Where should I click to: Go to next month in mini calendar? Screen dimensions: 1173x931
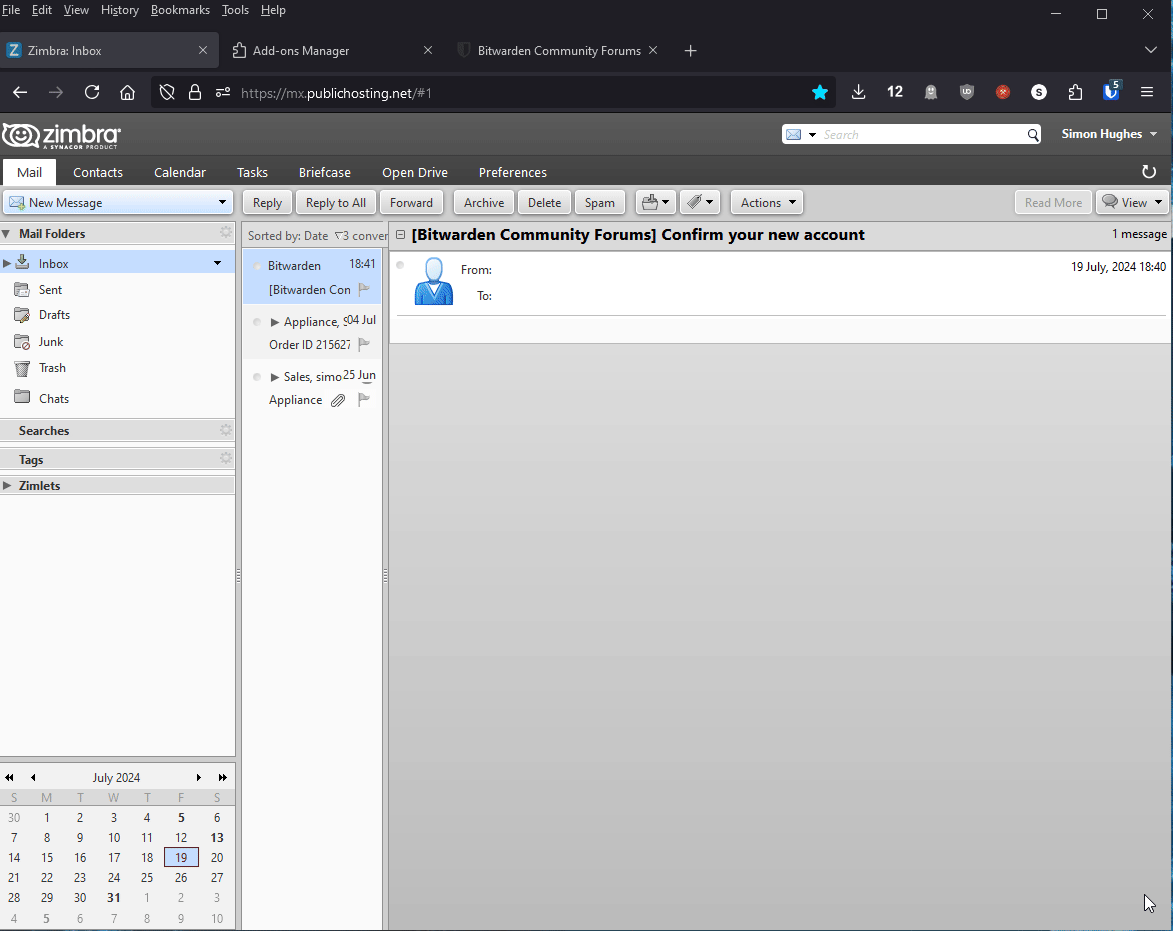pos(199,778)
